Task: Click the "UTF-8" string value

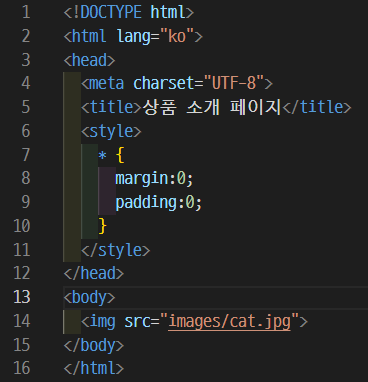Action: click(x=234, y=83)
